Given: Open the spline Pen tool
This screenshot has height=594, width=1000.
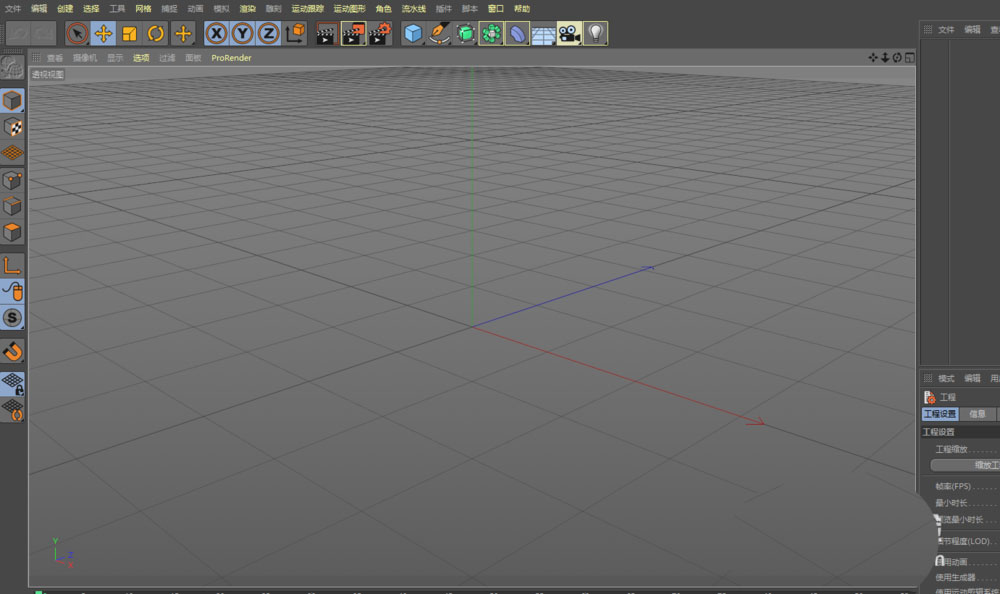Looking at the screenshot, I should [x=439, y=34].
